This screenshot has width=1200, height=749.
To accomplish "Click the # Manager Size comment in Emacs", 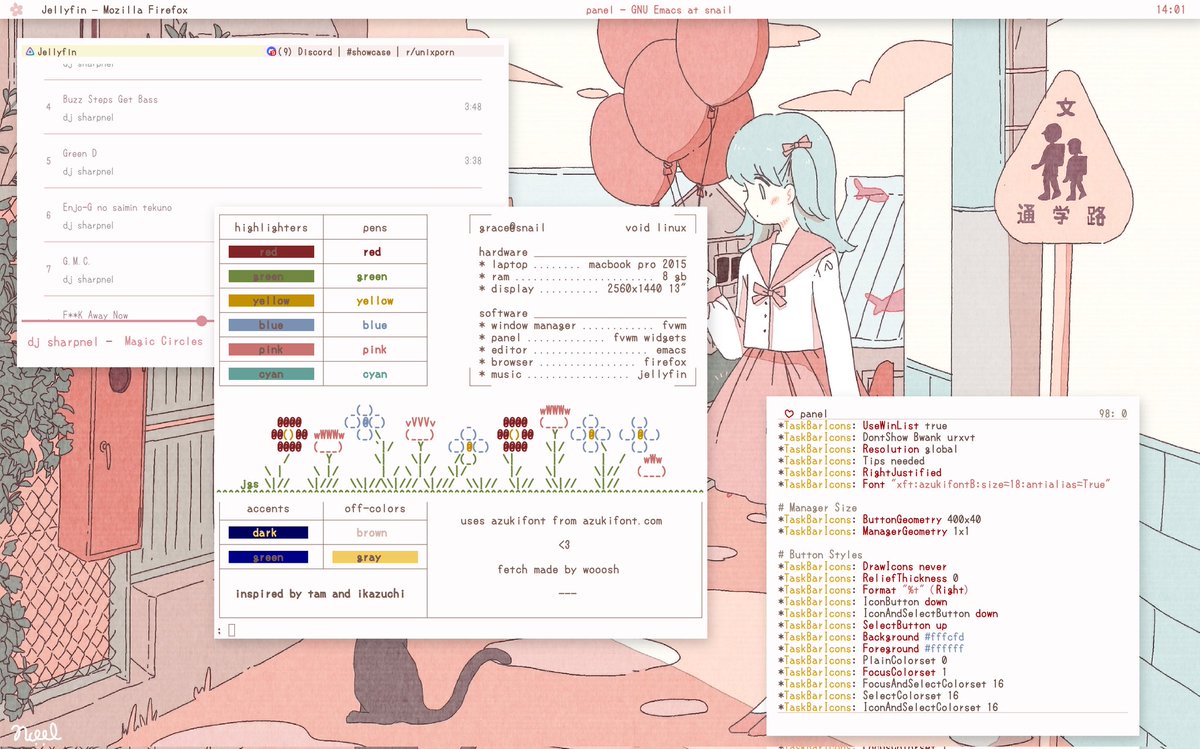I will 816,508.
